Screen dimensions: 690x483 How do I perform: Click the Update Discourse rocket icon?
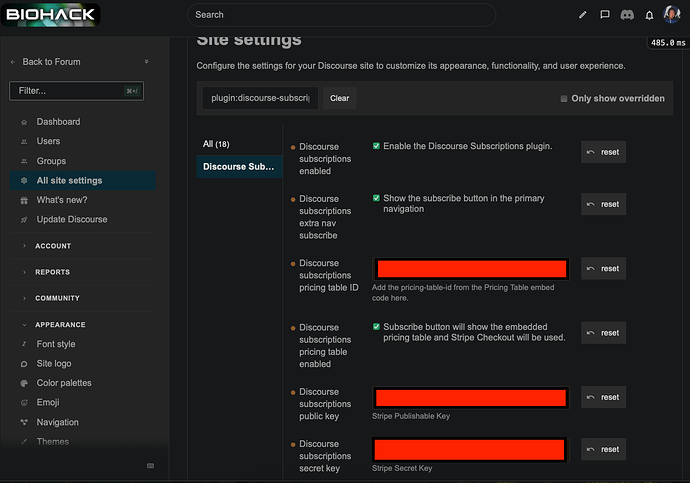24,220
